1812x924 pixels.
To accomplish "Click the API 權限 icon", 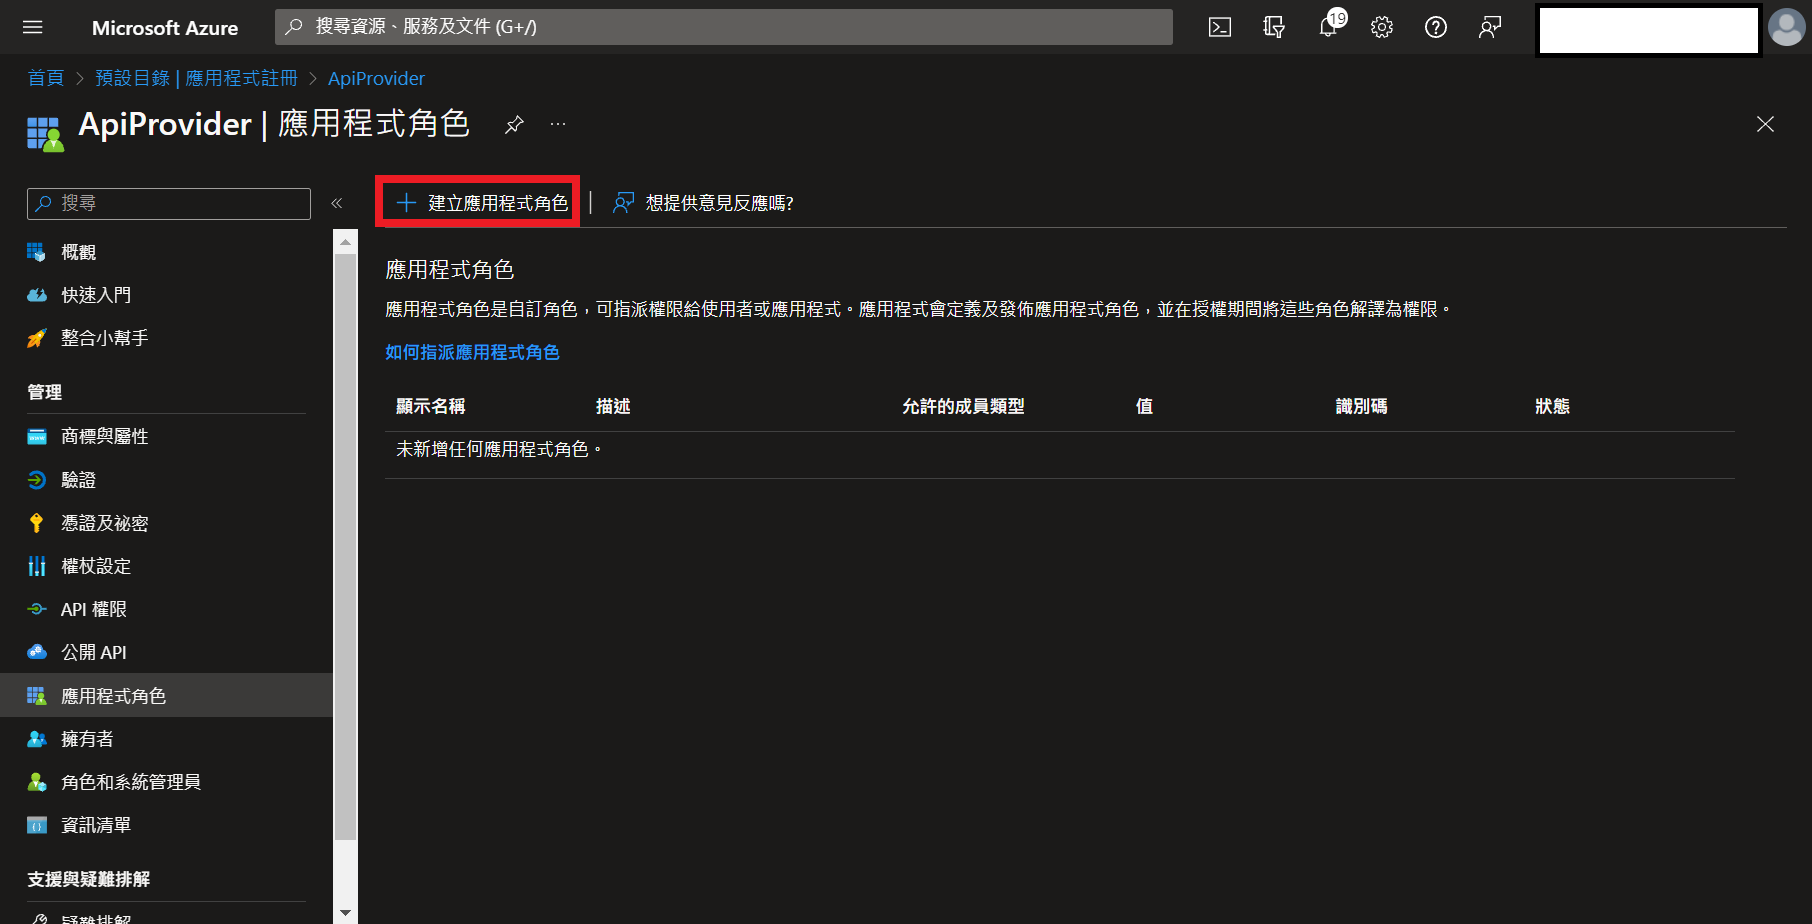I will [x=37, y=609].
